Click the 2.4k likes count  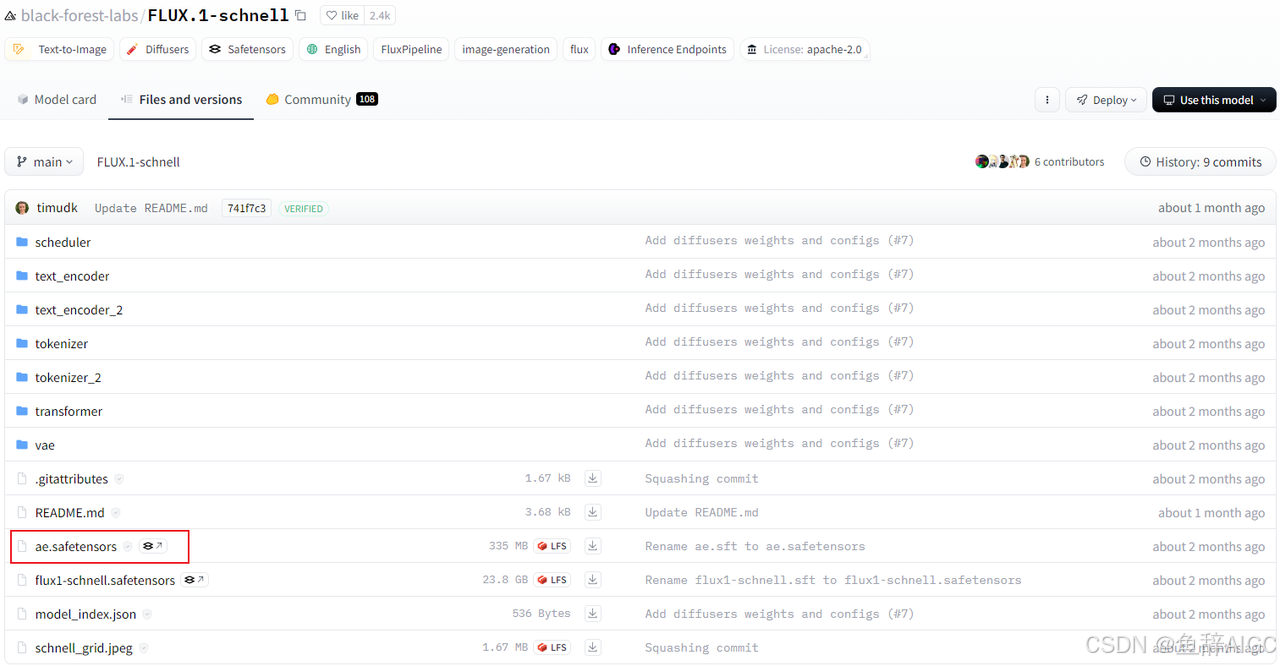click(x=380, y=16)
